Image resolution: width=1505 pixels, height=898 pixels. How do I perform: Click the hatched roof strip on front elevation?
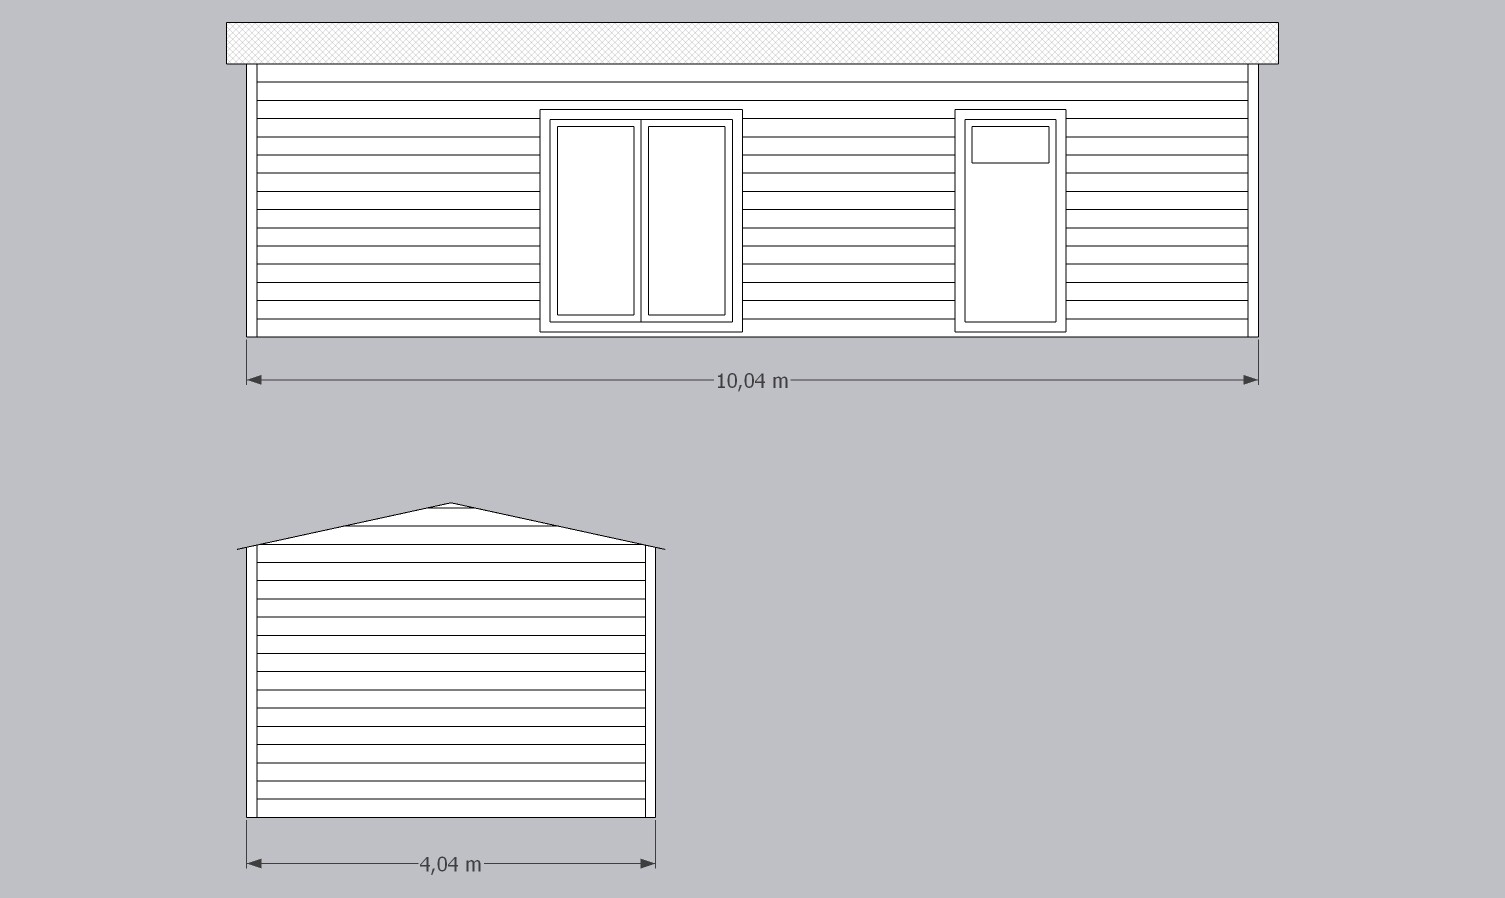[x=752, y=43]
